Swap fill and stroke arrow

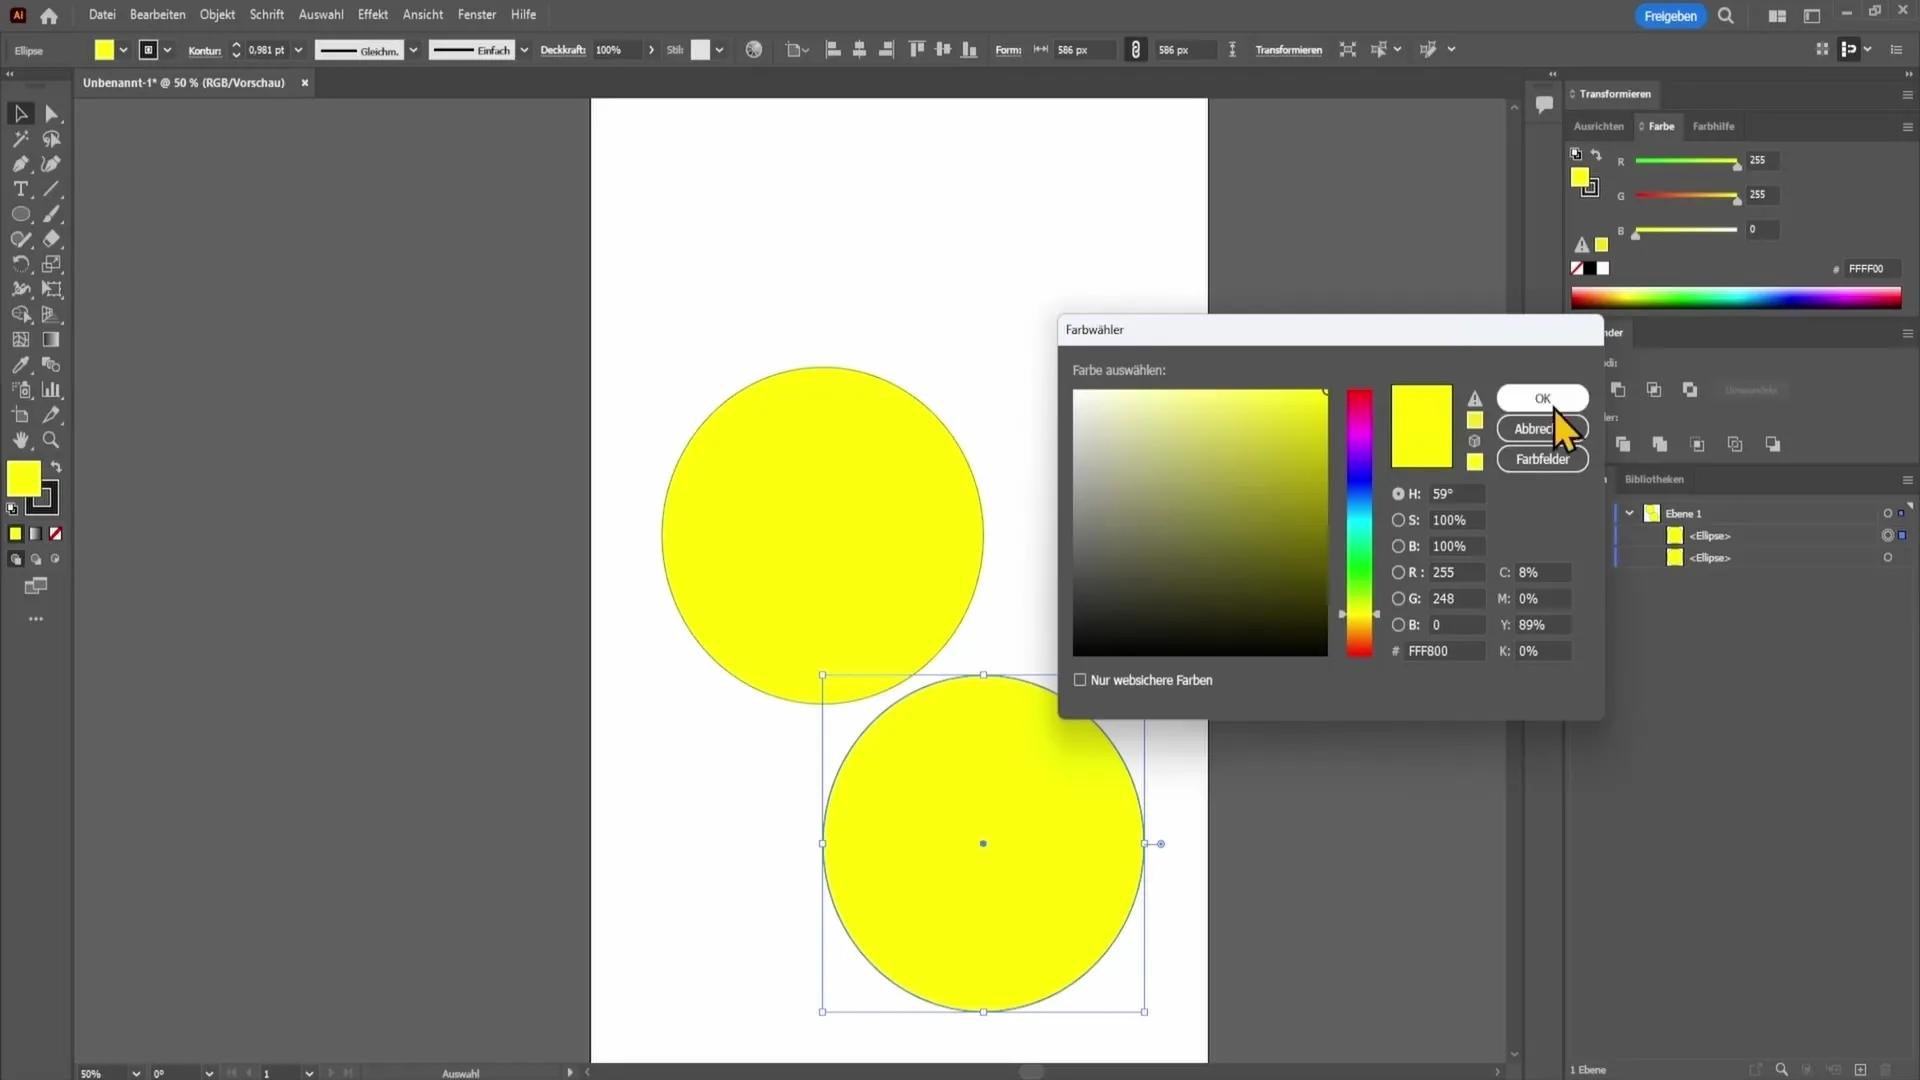(x=56, y=467)
